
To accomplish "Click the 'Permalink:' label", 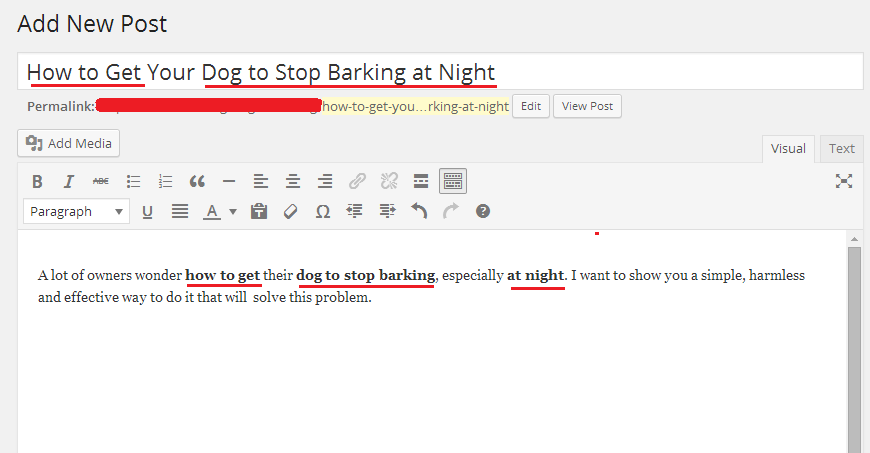I will coord(61,106).
